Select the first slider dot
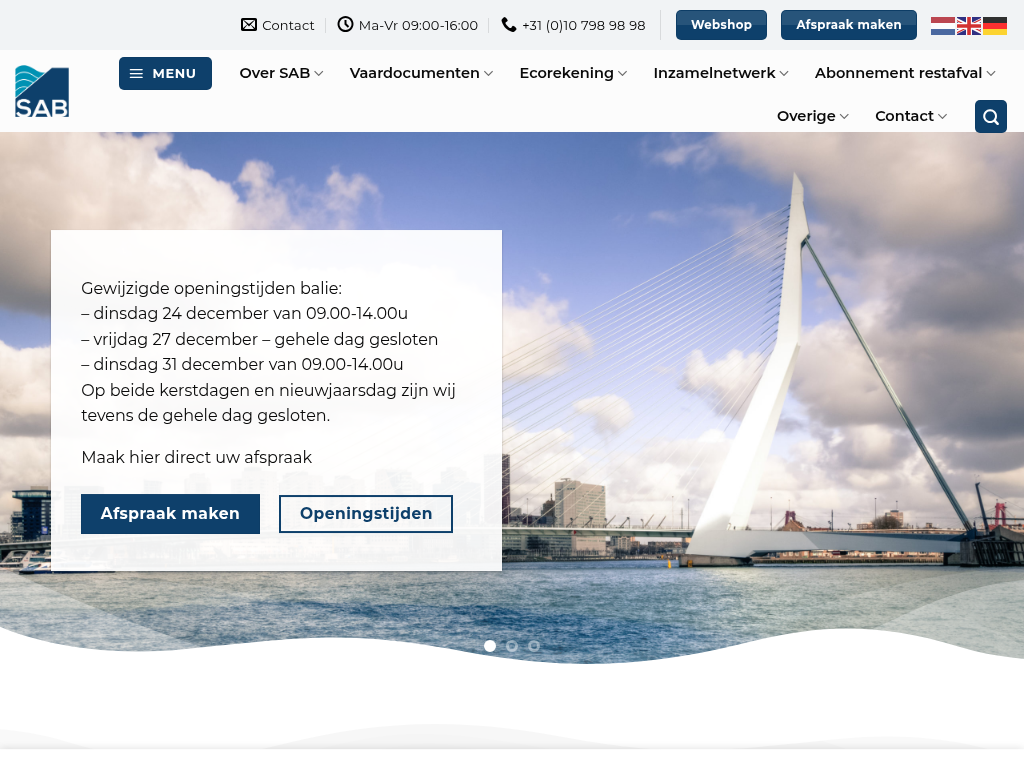This screenshot has height=768, width=1024. tap(490, 646)
